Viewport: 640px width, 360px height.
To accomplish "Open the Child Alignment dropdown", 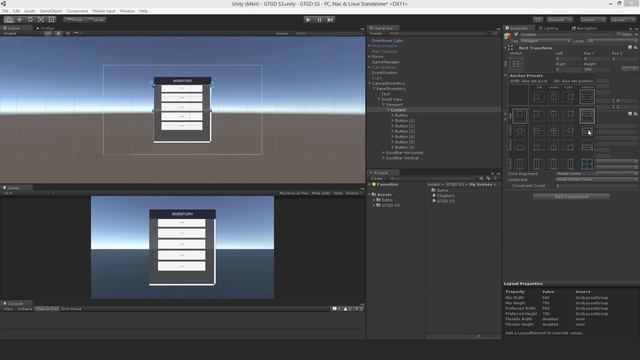I will 596,174.
